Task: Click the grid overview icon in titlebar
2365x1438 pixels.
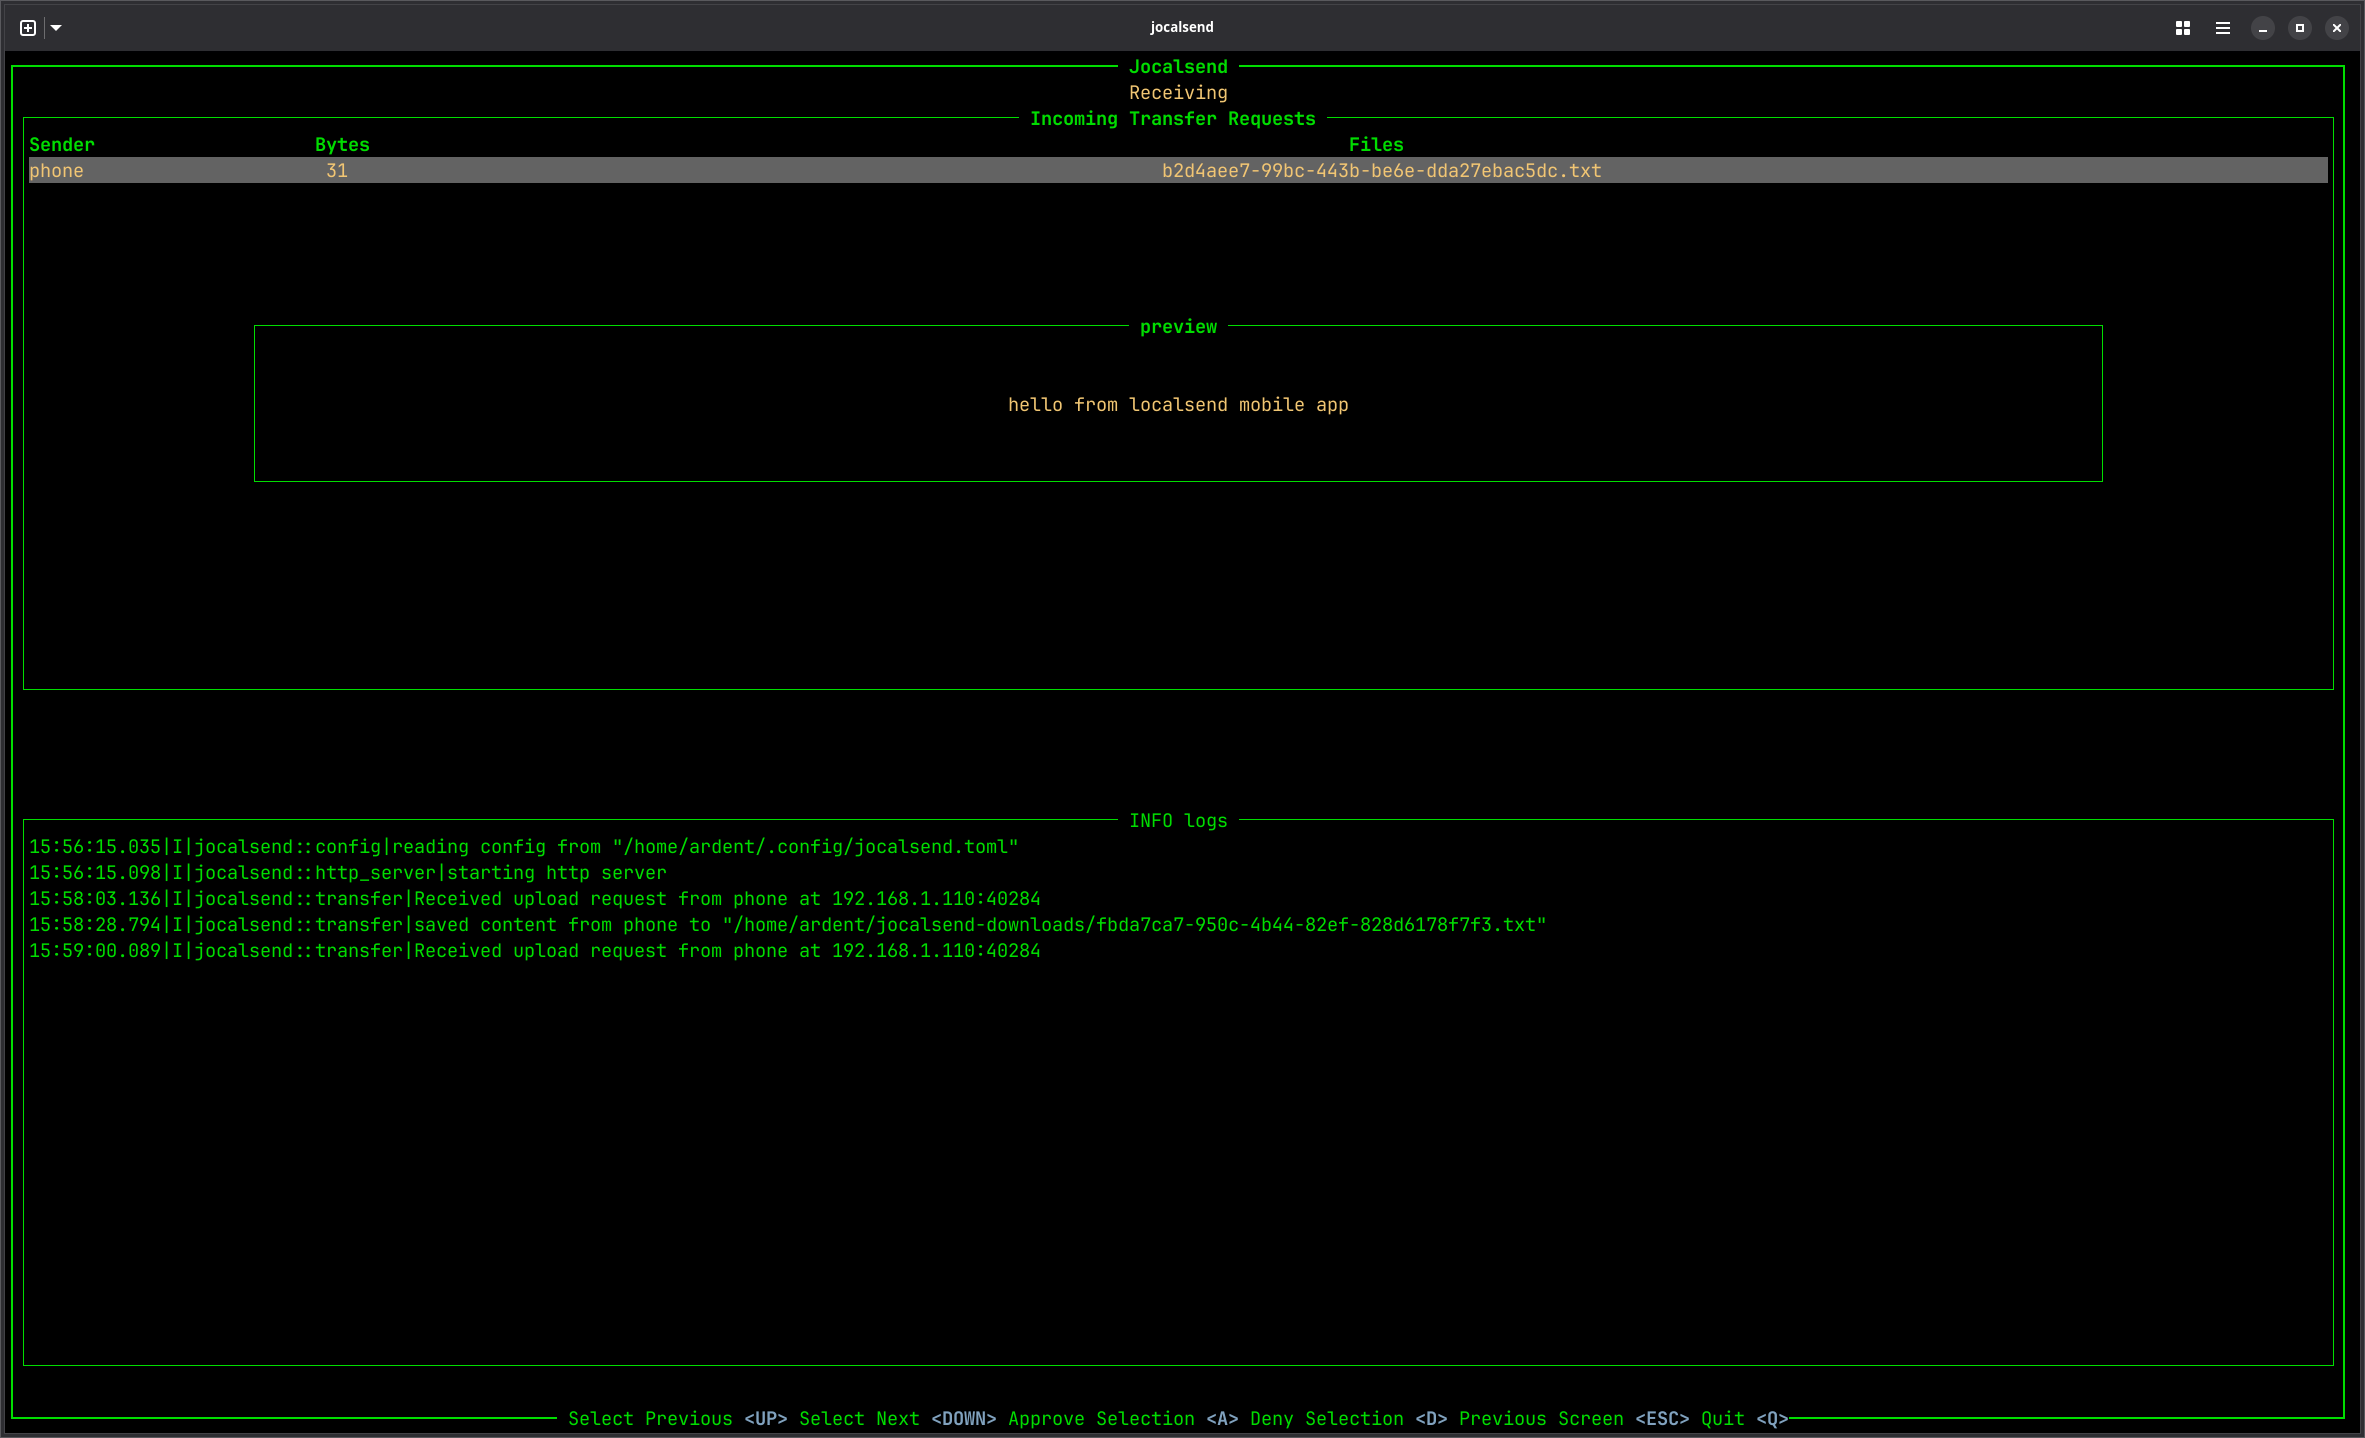Action: click(2183, 28)
